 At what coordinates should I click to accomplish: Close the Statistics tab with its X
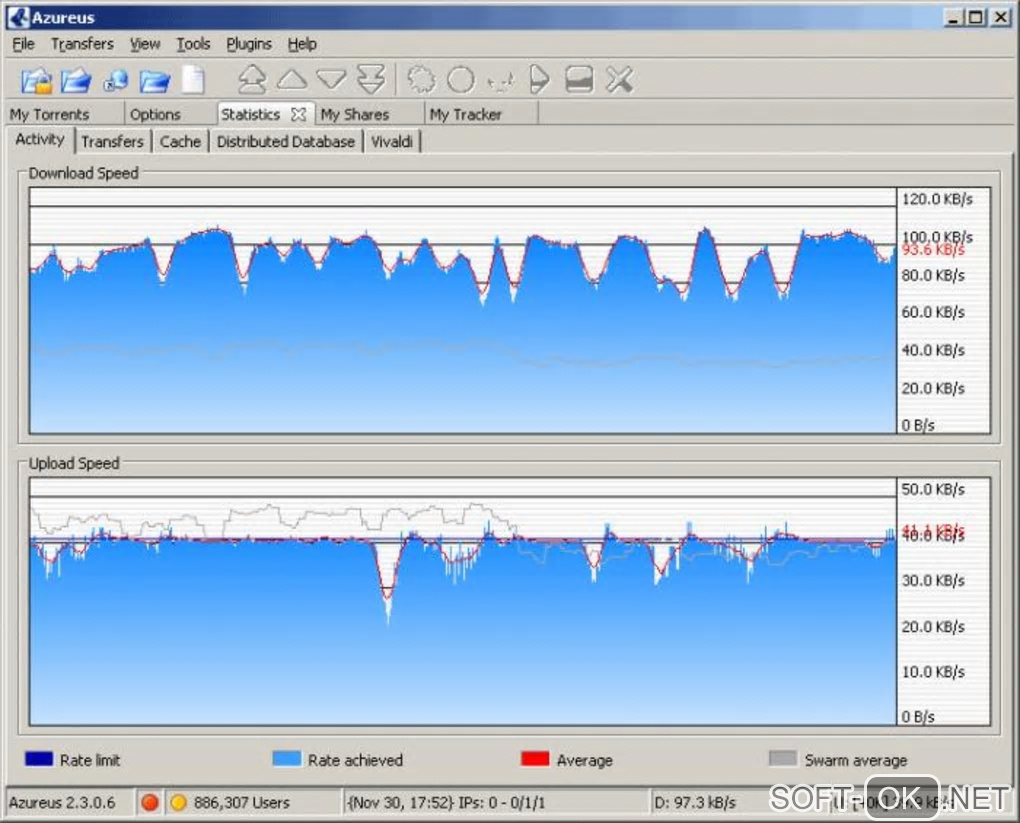pyautogui.click(x=298, y=114)
